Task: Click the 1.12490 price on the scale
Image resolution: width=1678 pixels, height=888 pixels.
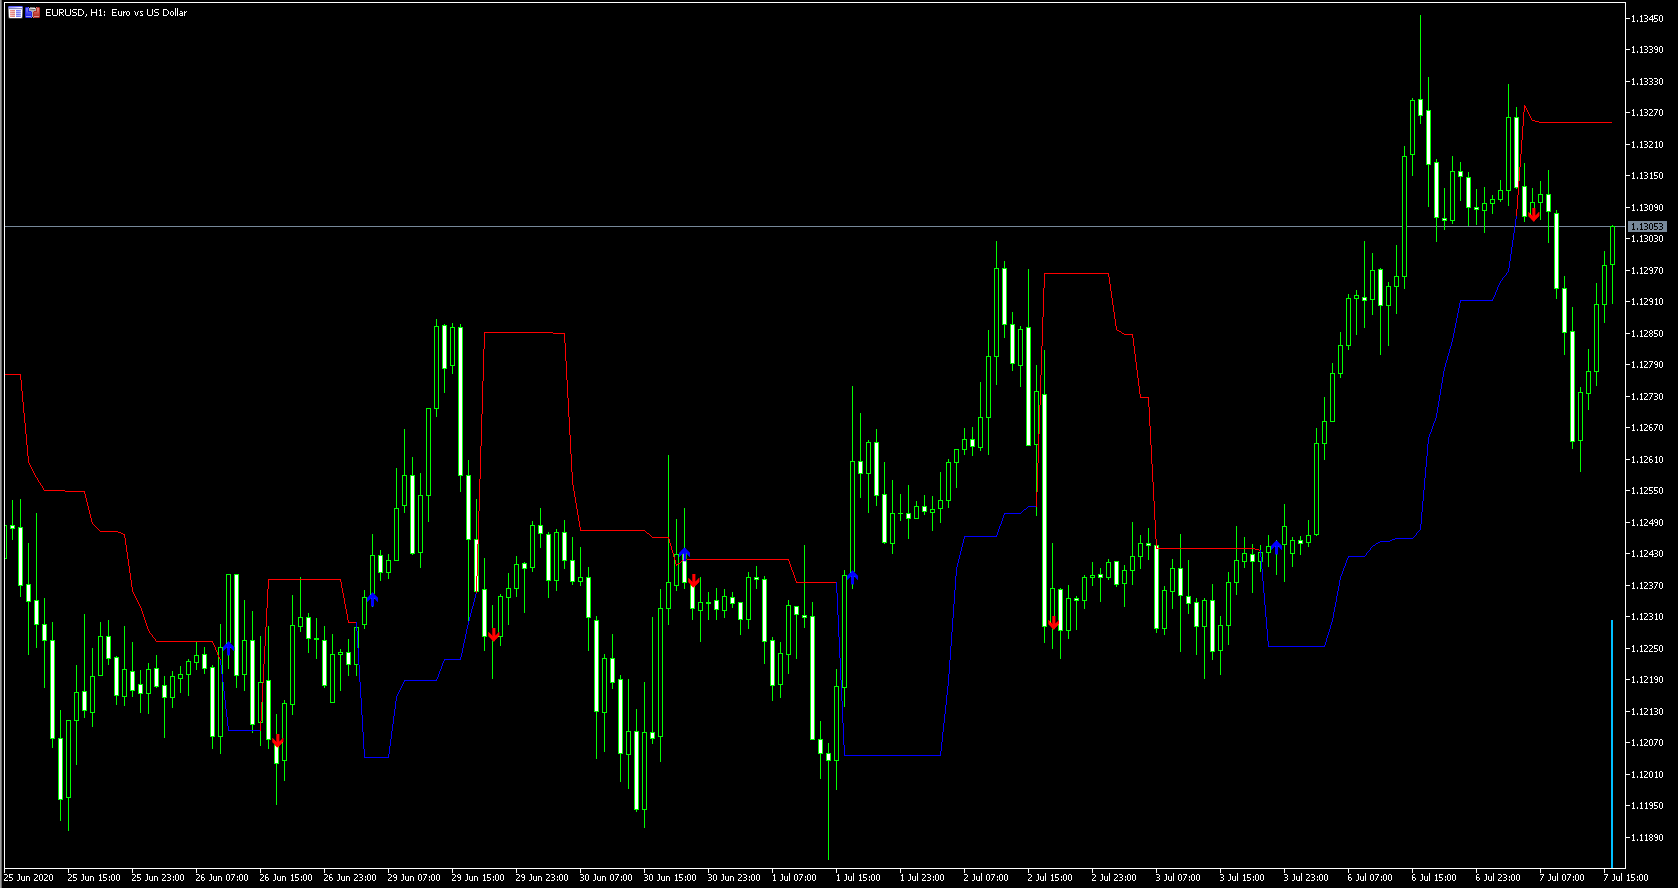Action: tap(1648, 523)
